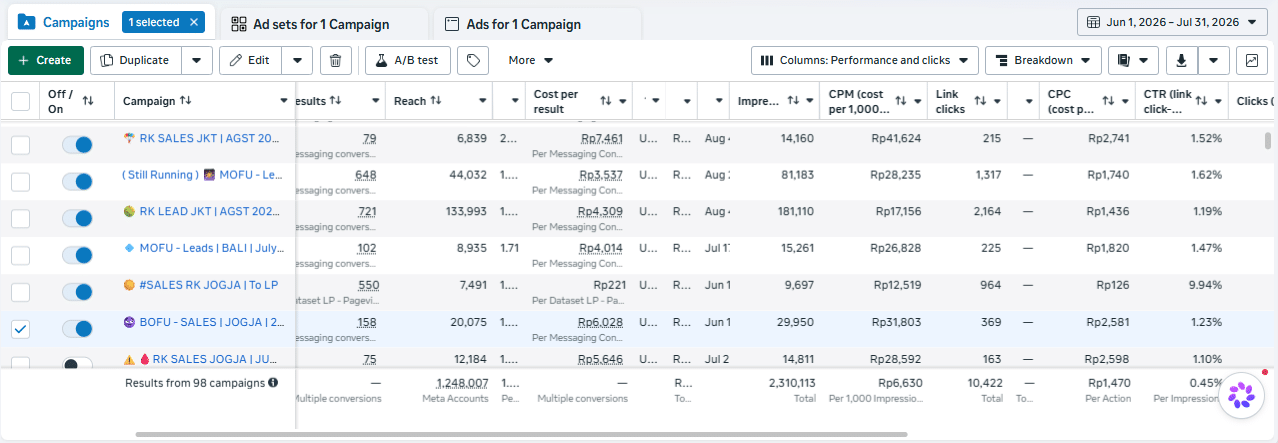This screenshot has width=1278, height=443.
Task: Click the calendar icon in date range
Action: pyautogui.click(x=1092, y=22)
